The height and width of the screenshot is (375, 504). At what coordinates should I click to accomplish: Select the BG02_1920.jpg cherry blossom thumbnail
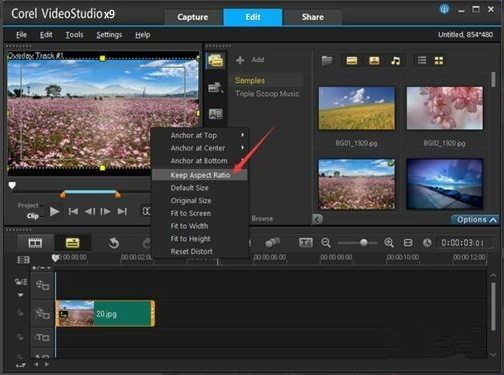[x=445, y=108]
